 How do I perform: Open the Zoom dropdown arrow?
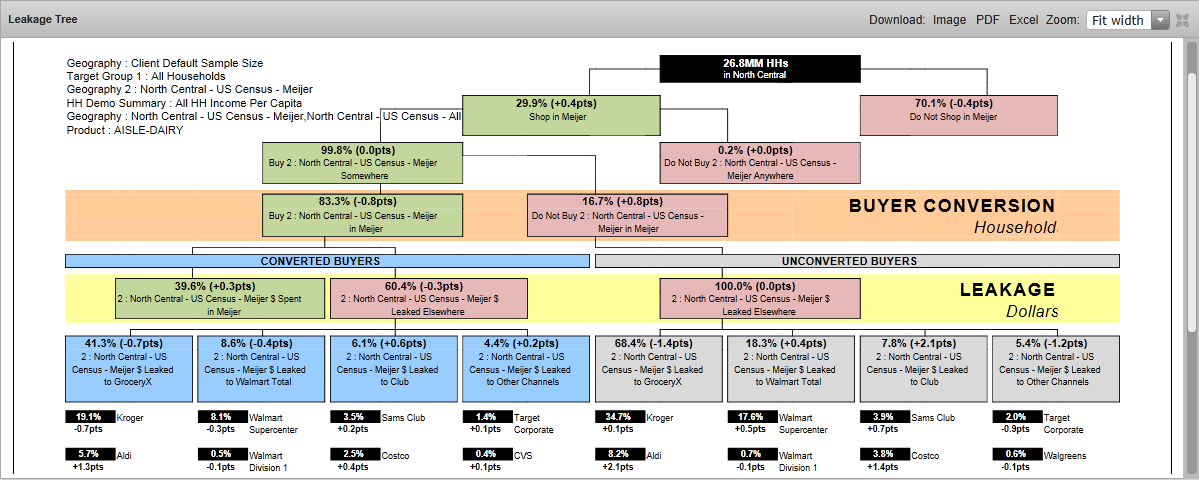(x=1160, y=20)
